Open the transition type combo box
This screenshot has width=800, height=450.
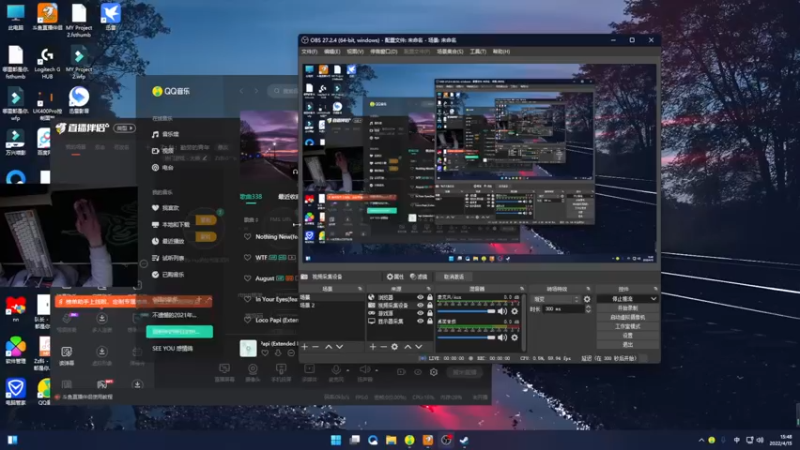click(556, 299)
